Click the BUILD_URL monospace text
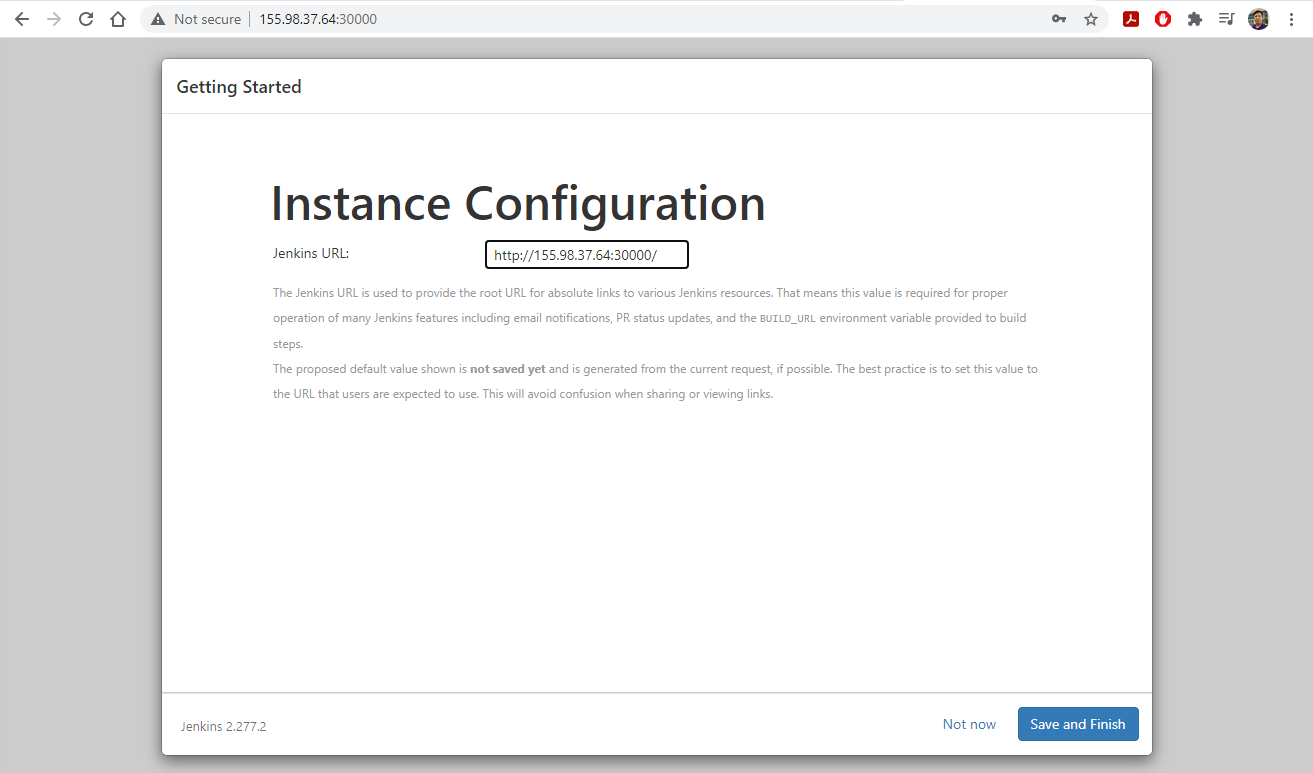Viewport: 1313px width, 773px height. [x=788, y=319]
